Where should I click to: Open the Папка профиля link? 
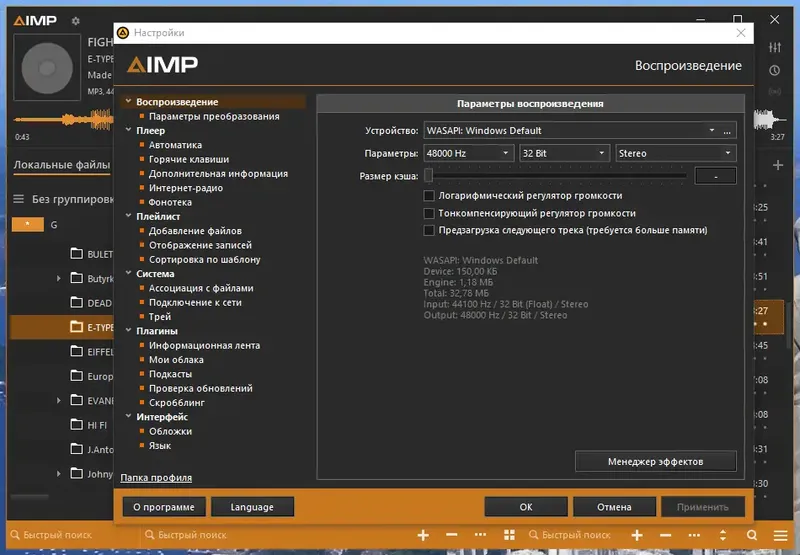[x=156, y=478]
